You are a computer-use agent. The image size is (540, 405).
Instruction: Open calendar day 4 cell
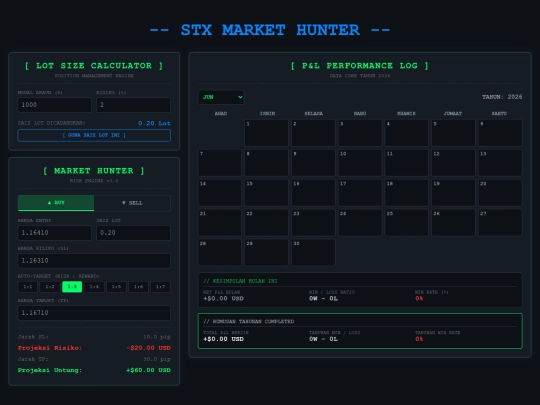407,133
